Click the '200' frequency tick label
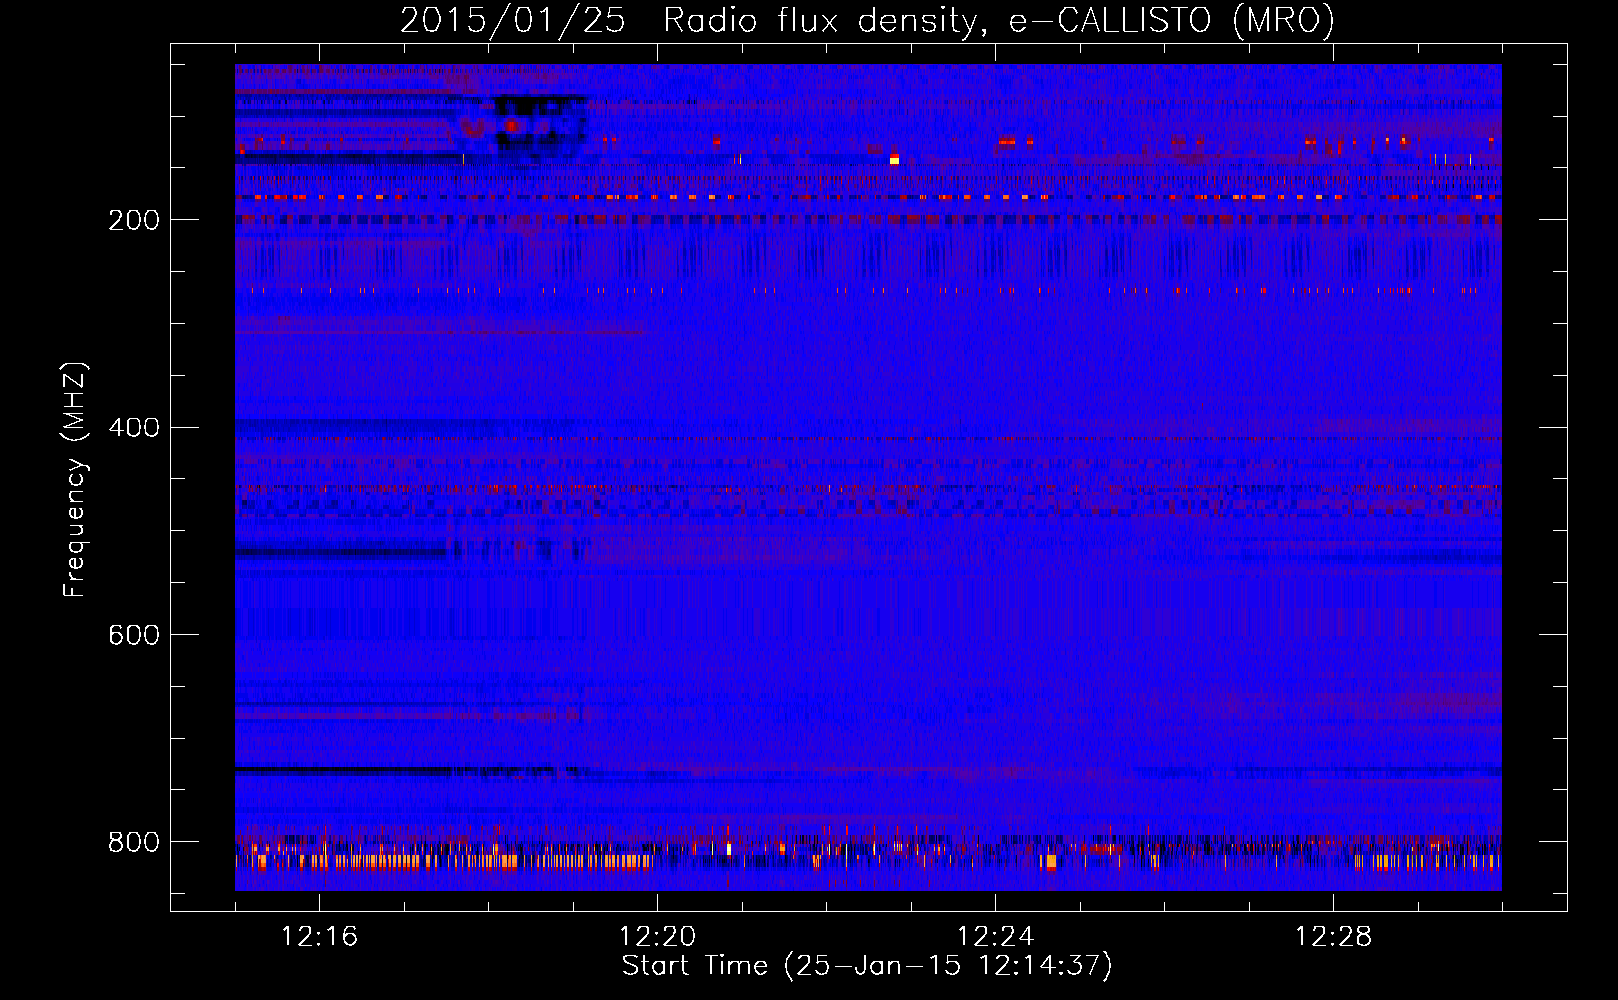This screenshot has width=1618, height=1000. [x=134, y=220]
